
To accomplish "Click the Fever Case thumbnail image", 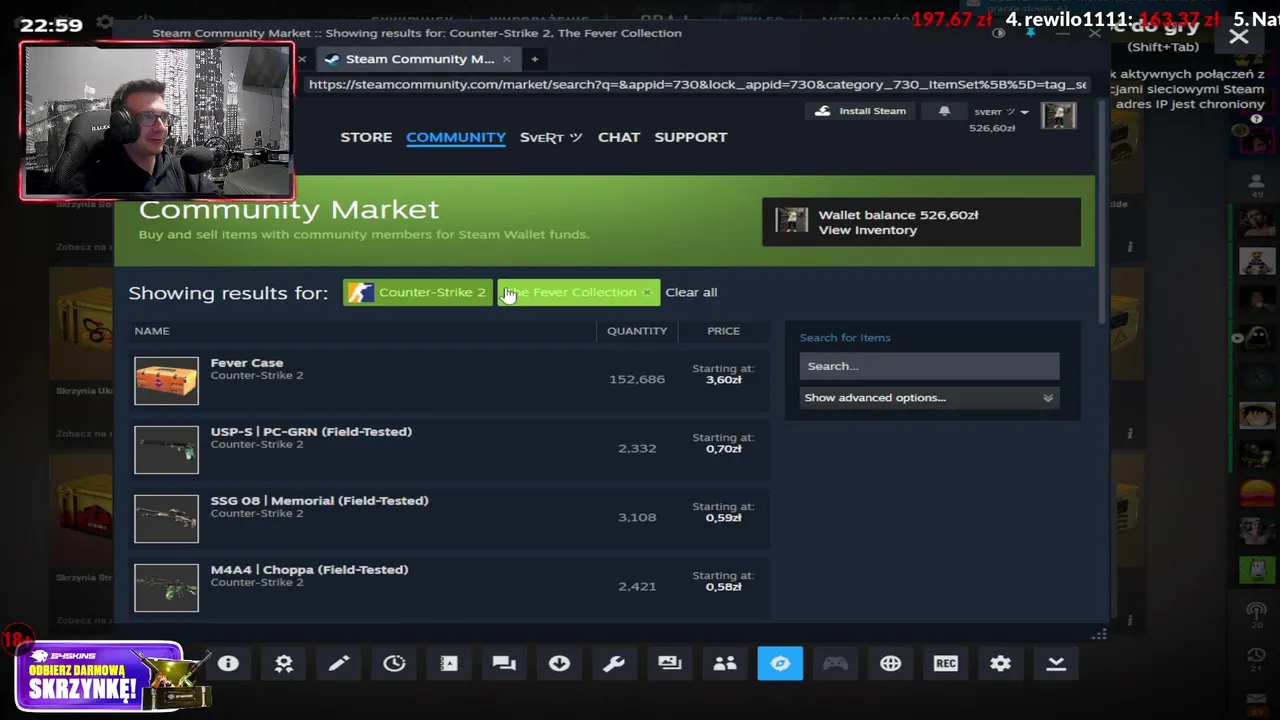I will 166,380.
